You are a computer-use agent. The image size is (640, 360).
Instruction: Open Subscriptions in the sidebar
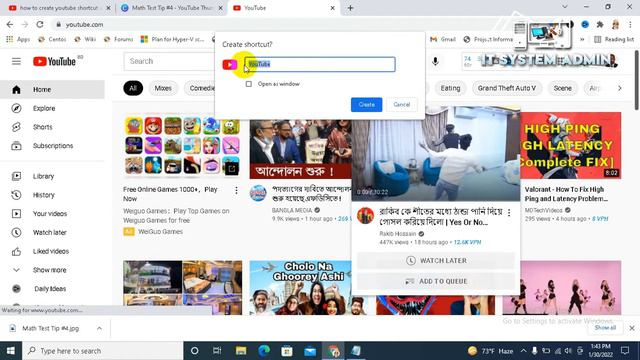click(x=52, y=146)
